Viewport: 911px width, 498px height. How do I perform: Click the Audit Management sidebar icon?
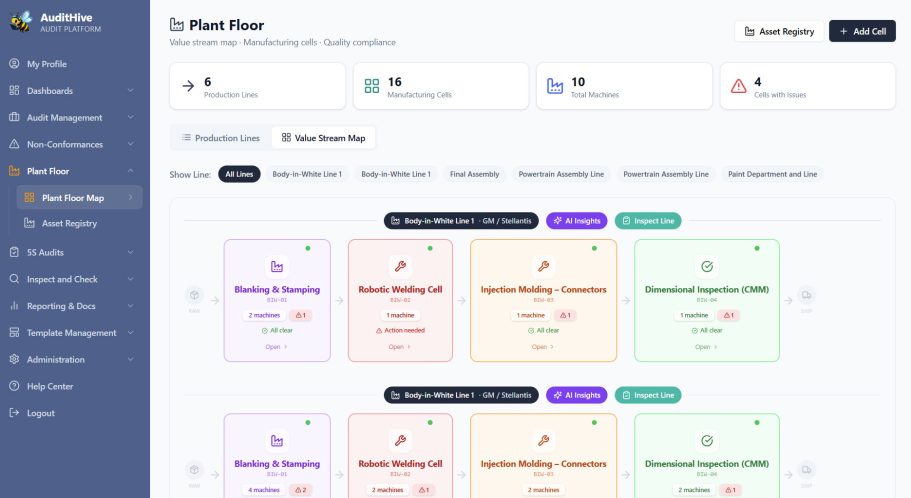point(15,117)
